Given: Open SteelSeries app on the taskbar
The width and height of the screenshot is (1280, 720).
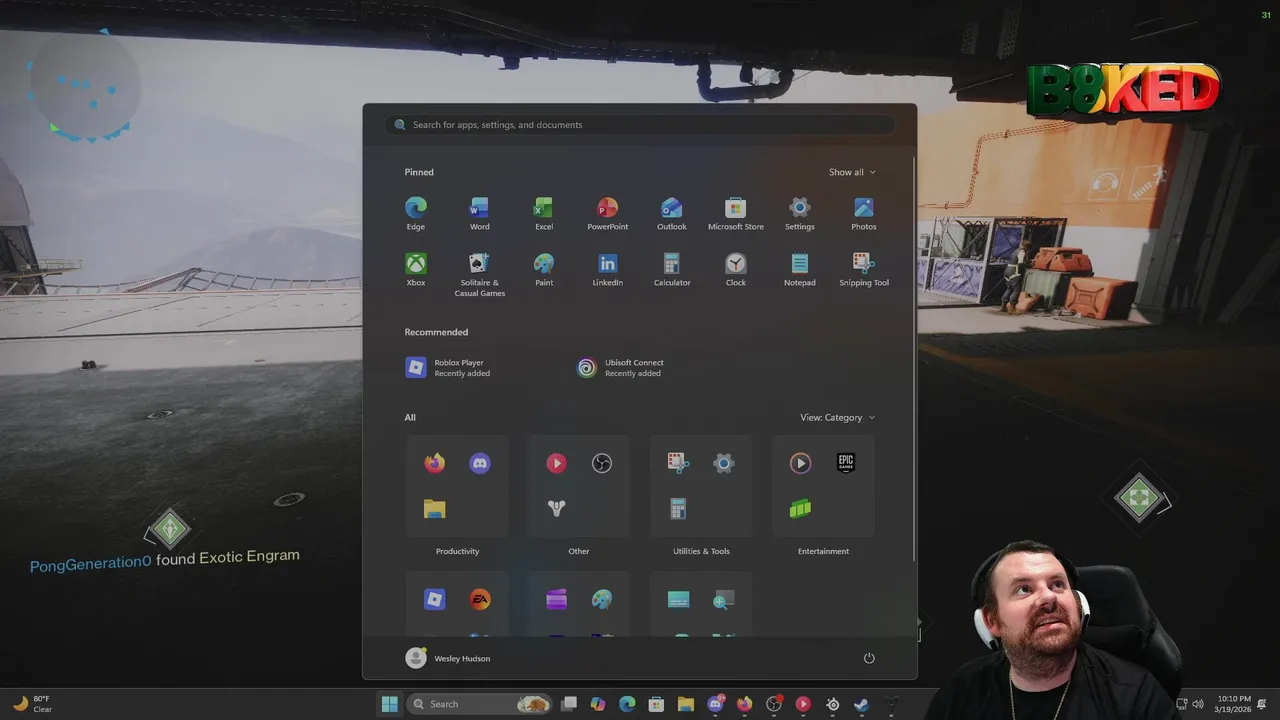Looking at the screenshot, I should (832, 704).
